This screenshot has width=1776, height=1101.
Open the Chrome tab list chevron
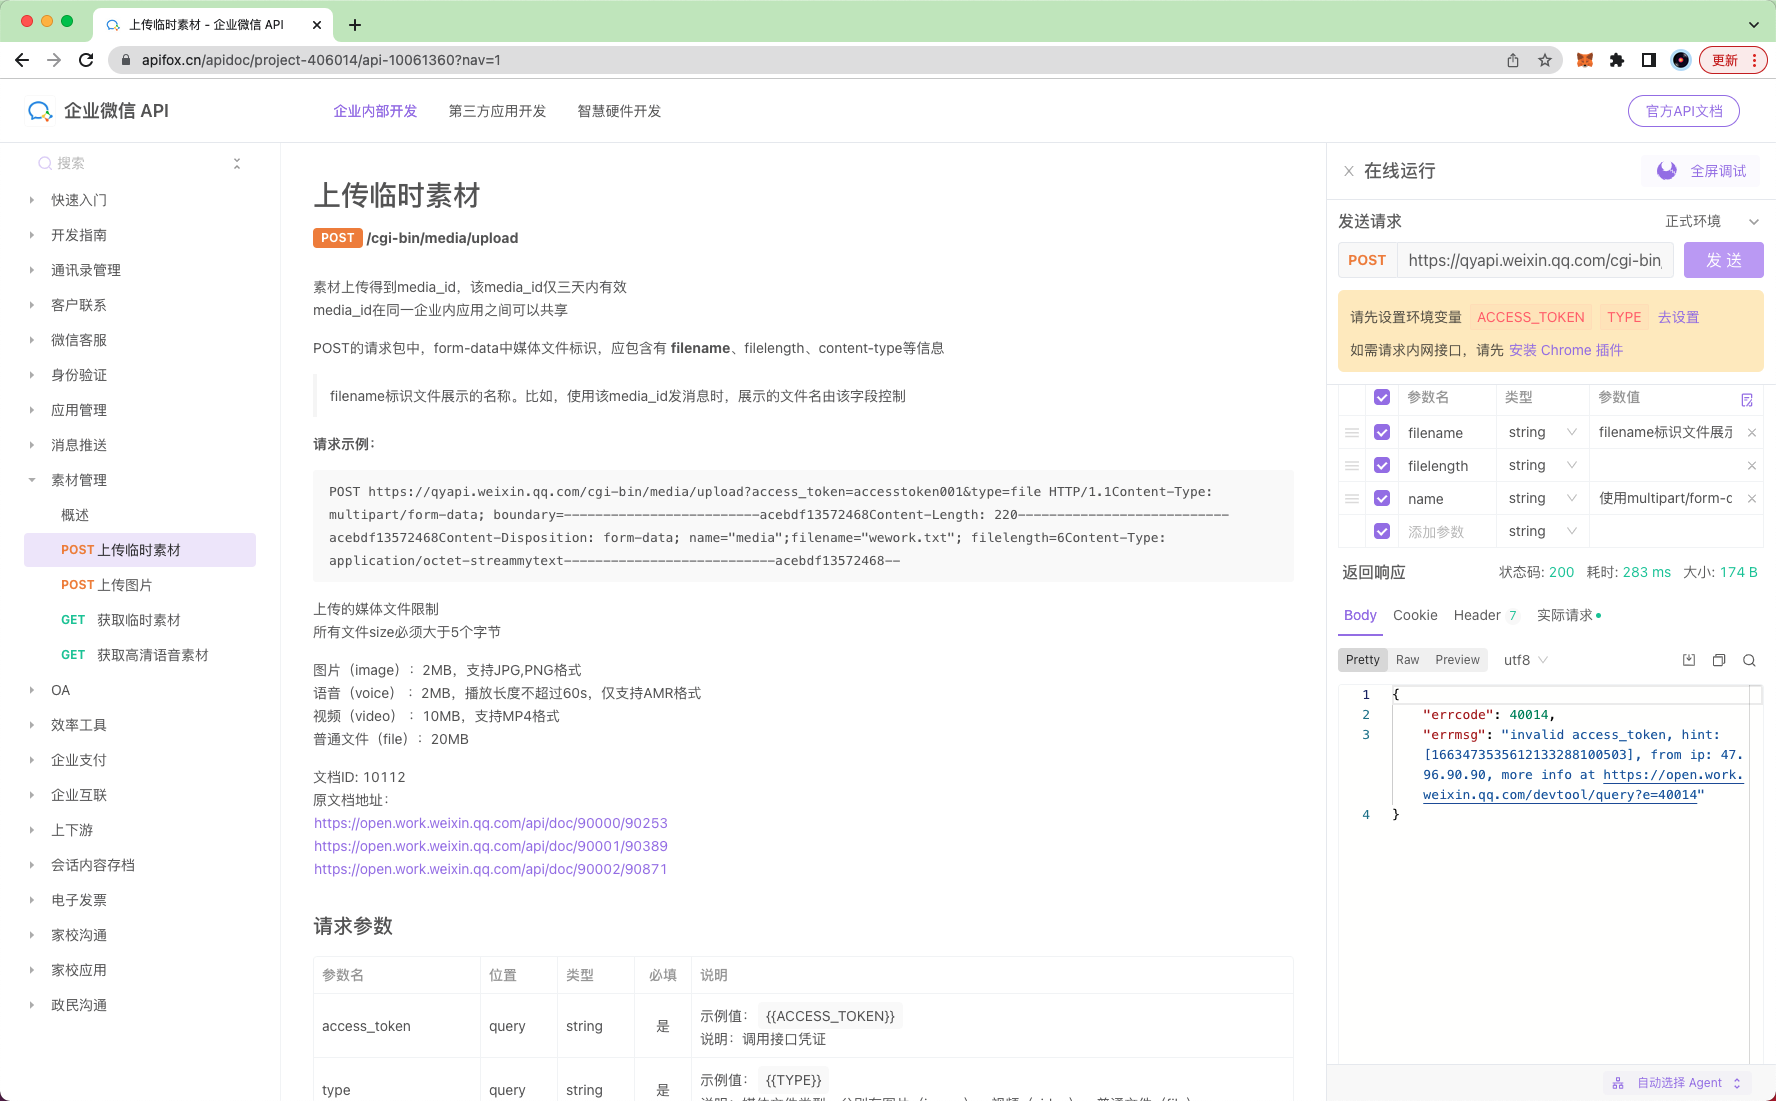coord(1753,25)
